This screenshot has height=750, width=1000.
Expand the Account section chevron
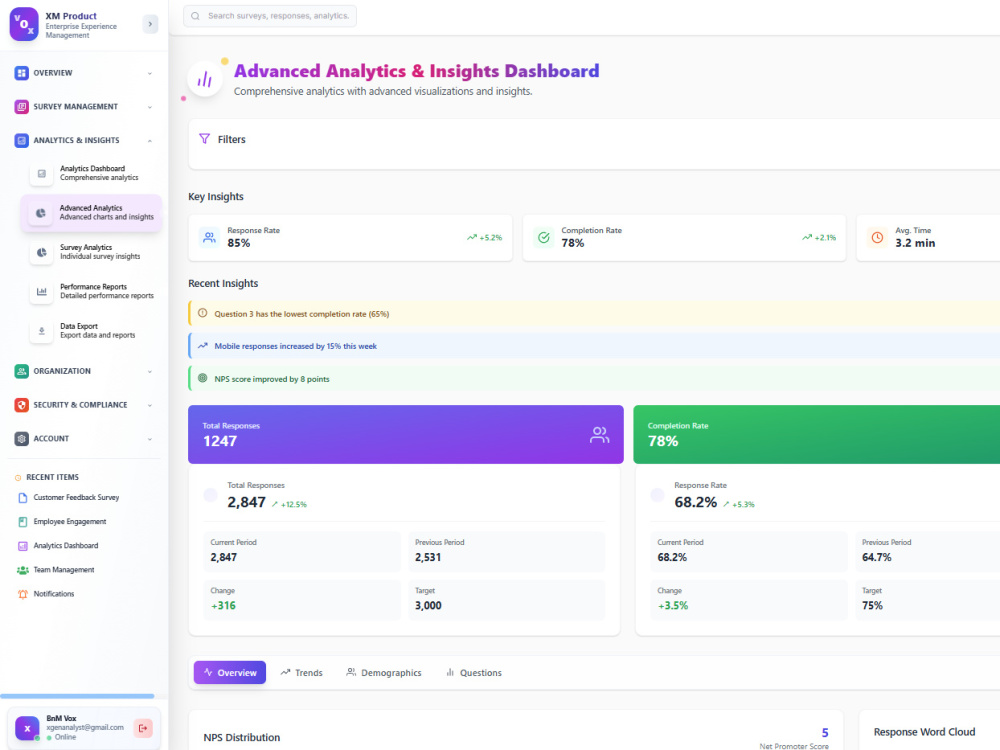(x=150, y=439)
